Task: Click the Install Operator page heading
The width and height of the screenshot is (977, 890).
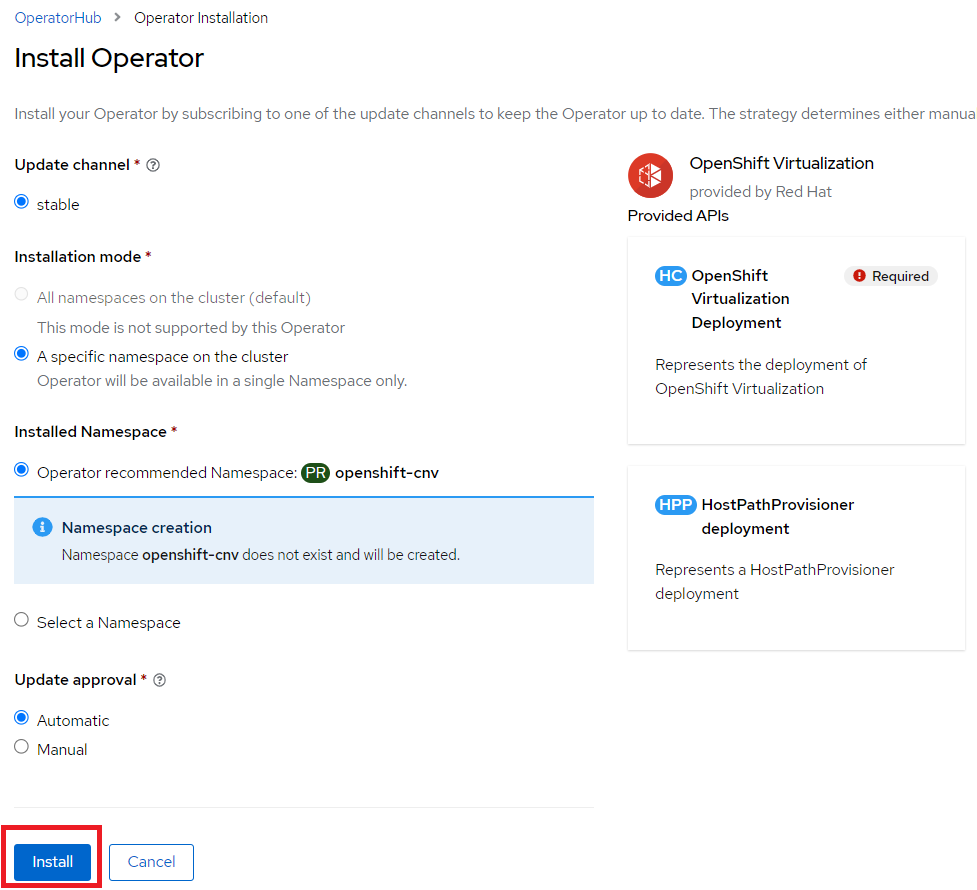Action: pos(109,59)
